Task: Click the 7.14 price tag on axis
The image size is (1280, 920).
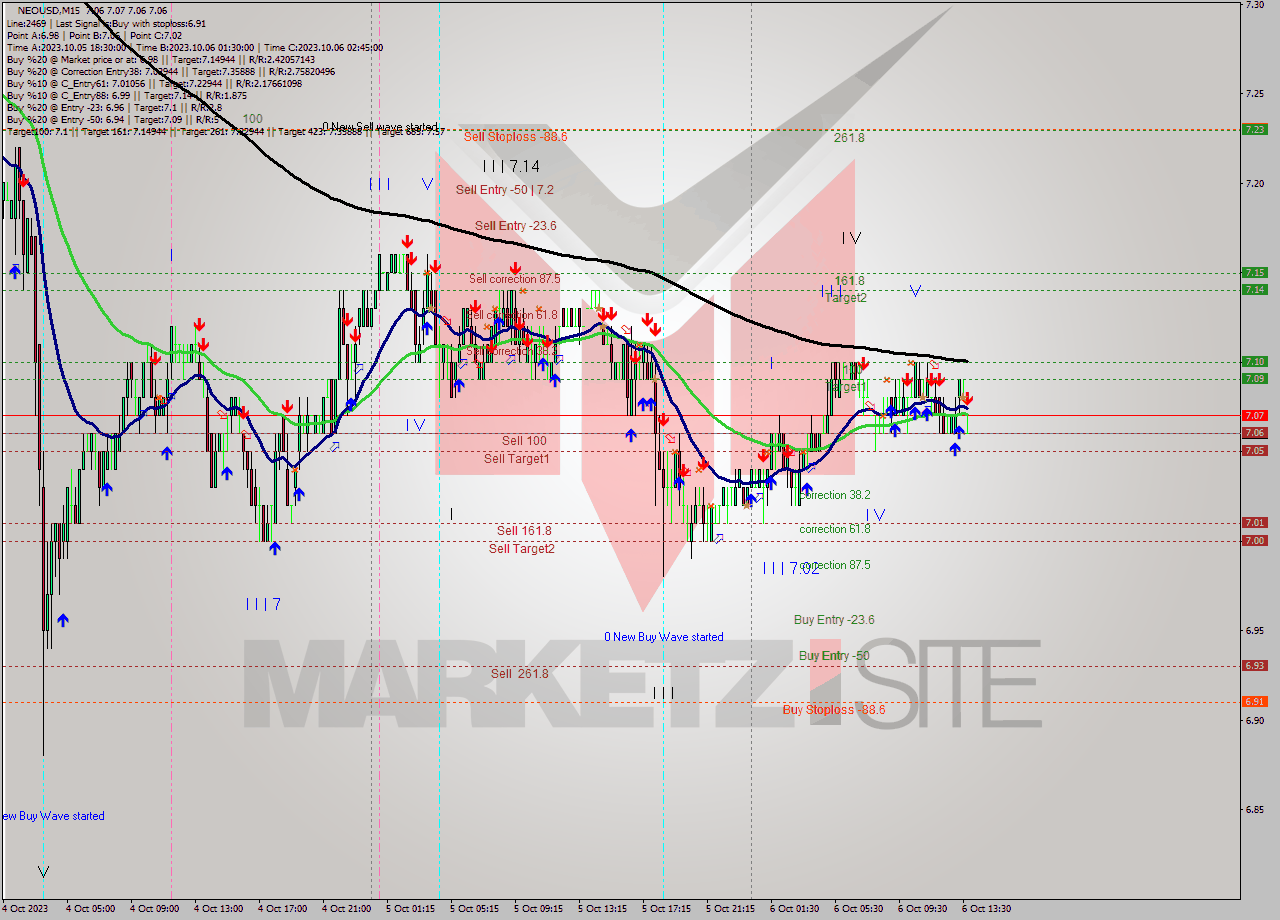Action: click(1254, 290)
